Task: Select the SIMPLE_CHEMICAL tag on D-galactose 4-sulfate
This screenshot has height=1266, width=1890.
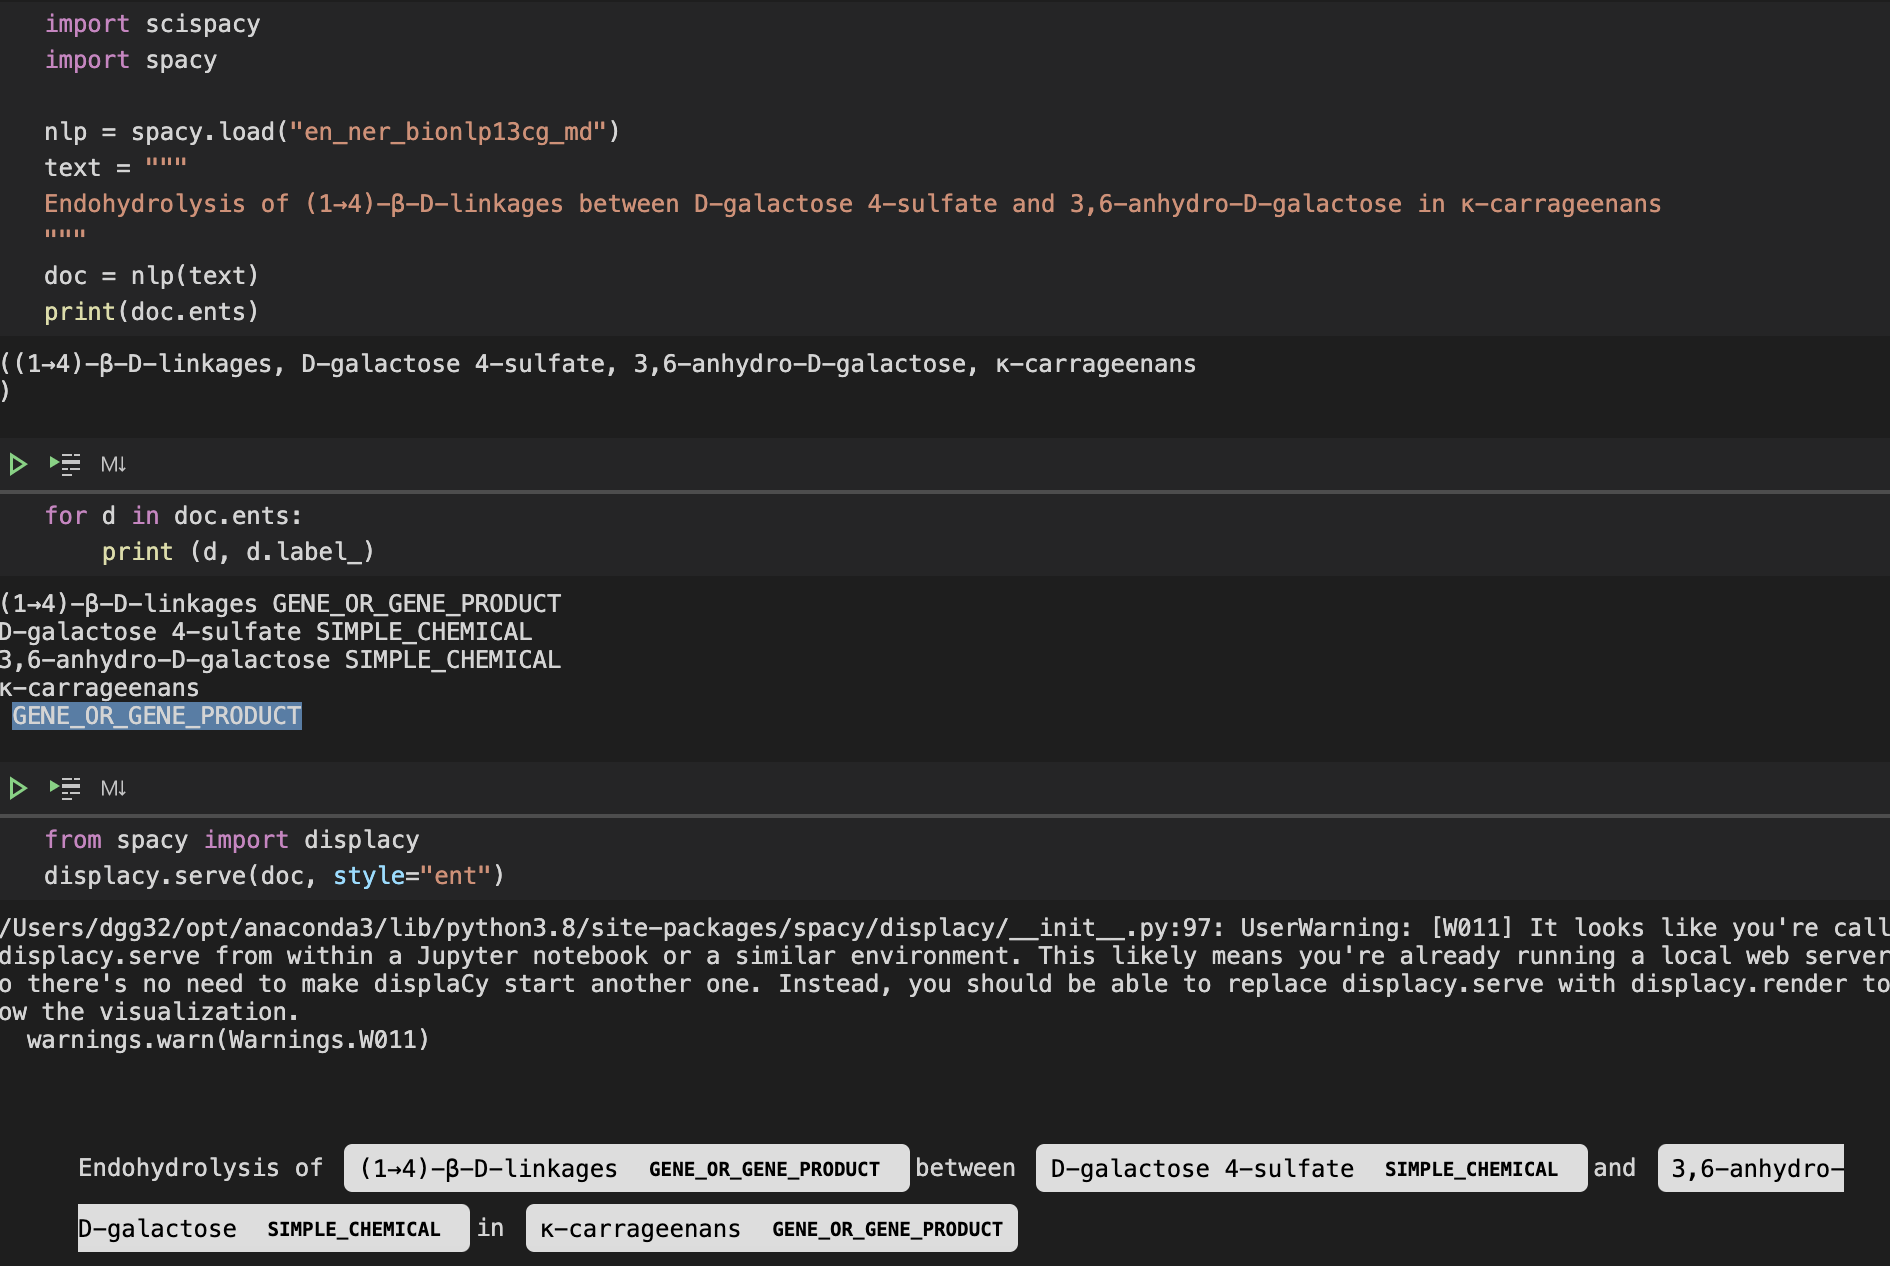Action: click(x=1471, y=1168)
